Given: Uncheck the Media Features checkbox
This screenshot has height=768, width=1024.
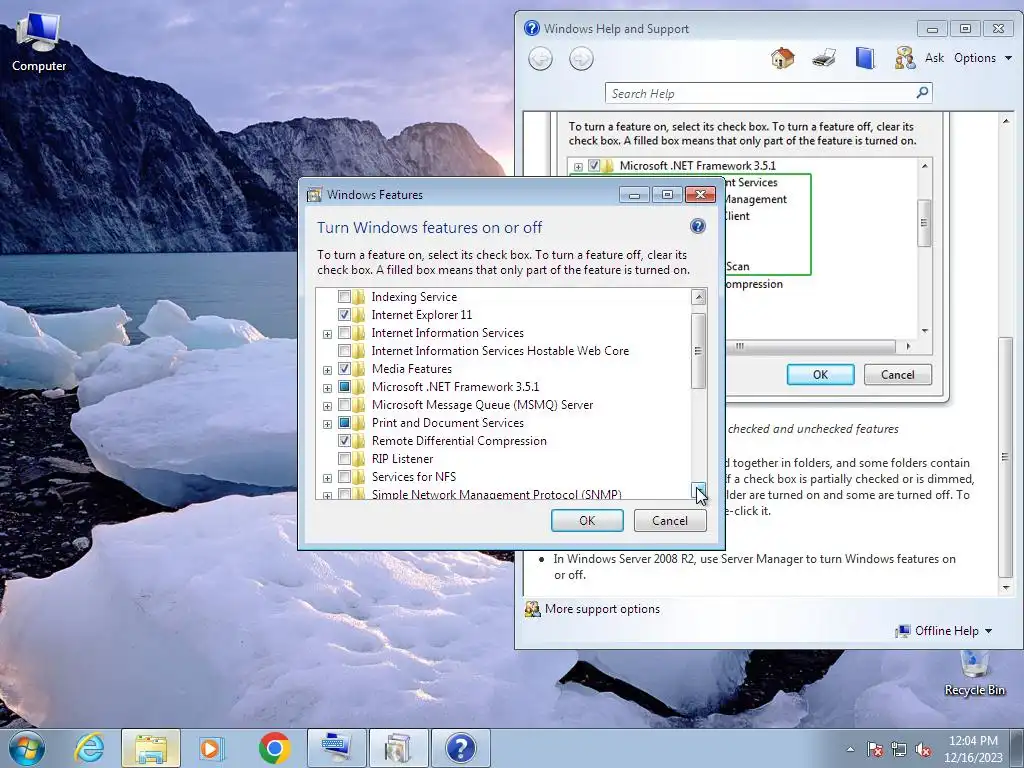Looking at the screenshot, I should point(344,369).
